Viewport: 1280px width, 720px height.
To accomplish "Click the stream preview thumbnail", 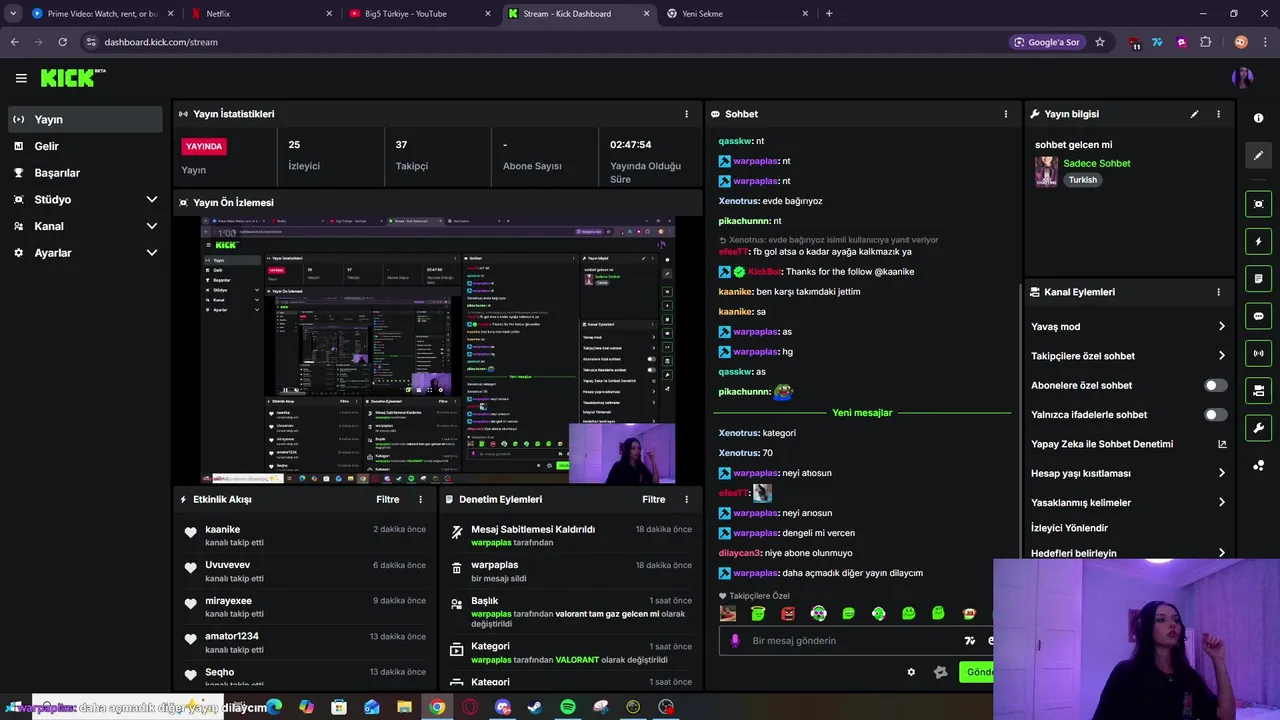I will 438,350.
